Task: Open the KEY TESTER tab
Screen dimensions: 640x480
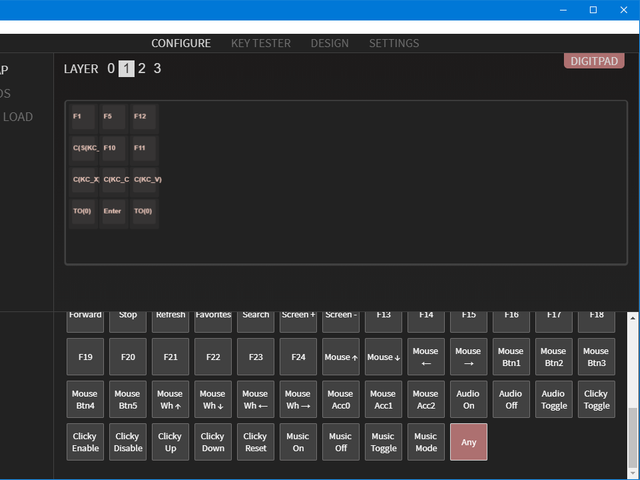Action: pos(260,44)
